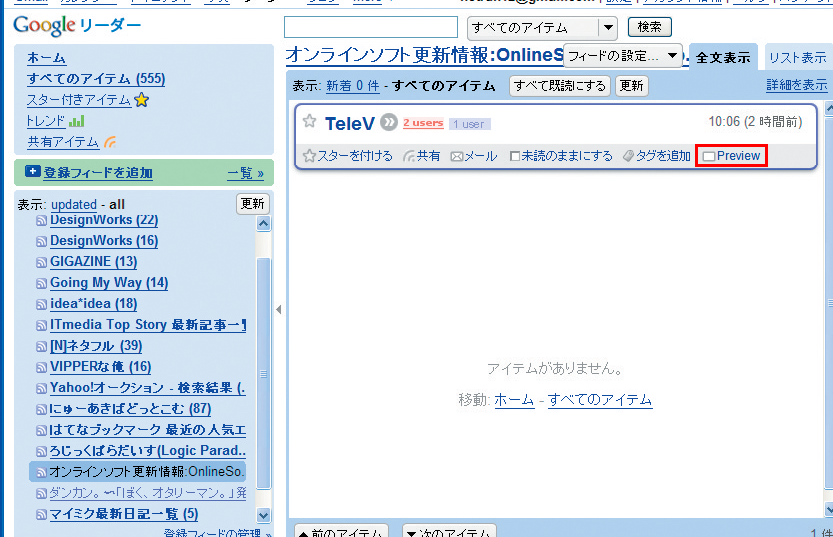Click feed icon beside DesignWorks (16)
833x537 pixels.
pyautogui.click(x=41, y=242)
